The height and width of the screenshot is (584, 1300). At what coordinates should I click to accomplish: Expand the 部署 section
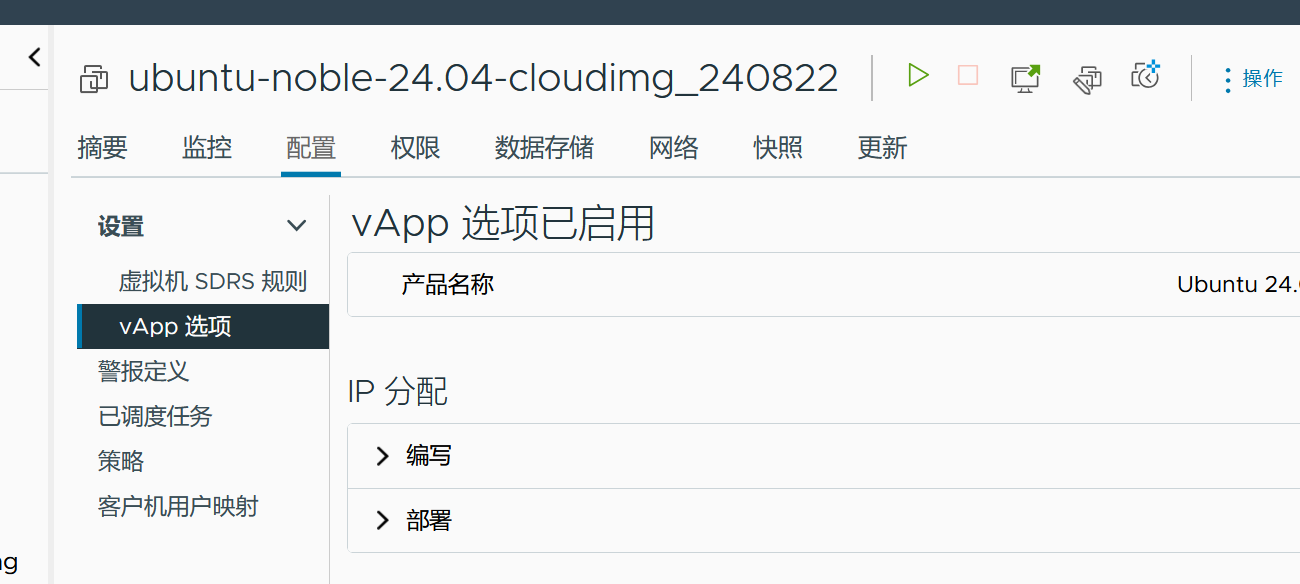pyautogui.click(x=382, y=520)
